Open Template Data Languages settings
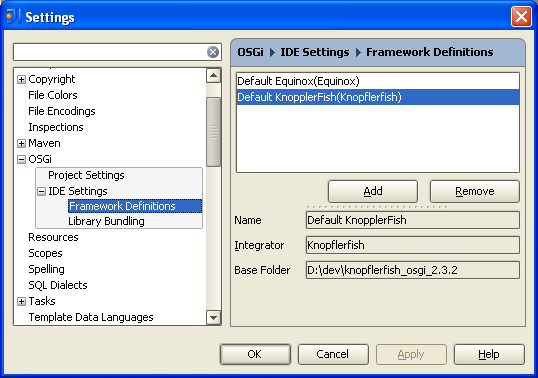Screen dimensions: 538x378 coord(91,317)
